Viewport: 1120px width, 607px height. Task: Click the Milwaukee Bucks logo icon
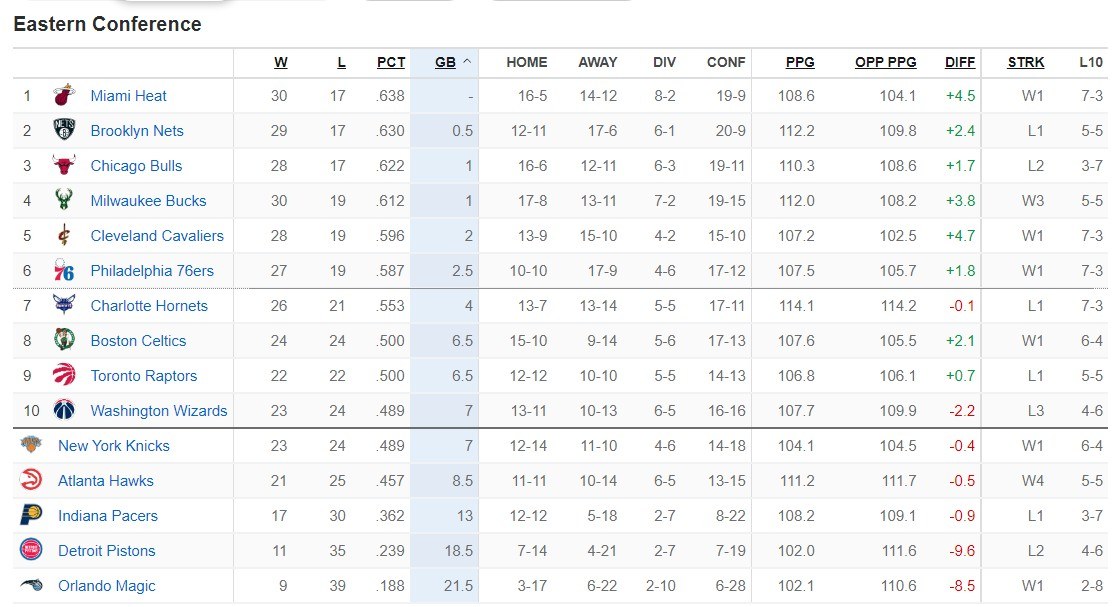tap(64, 201)
